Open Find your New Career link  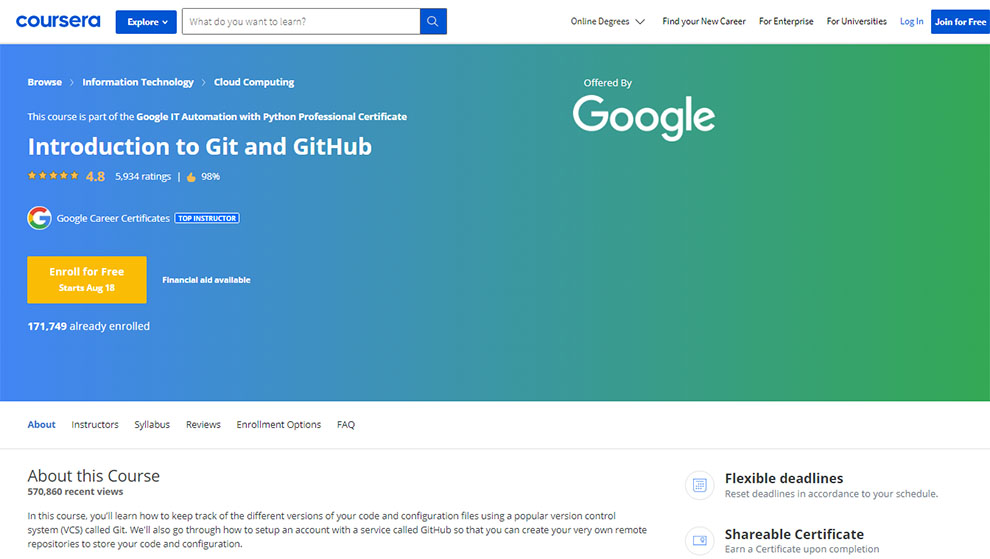point(703,21)
